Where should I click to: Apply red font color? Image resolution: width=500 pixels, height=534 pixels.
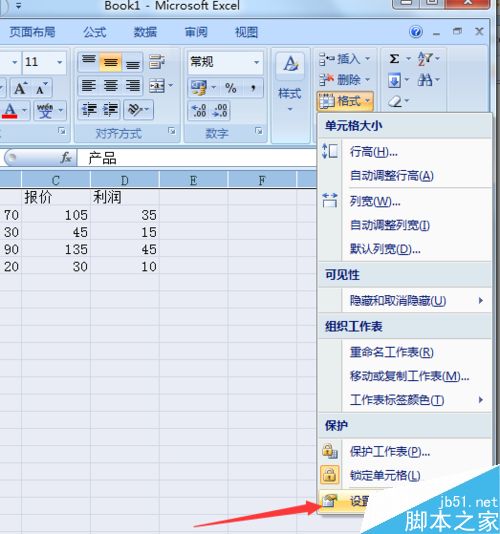(10, 111)
